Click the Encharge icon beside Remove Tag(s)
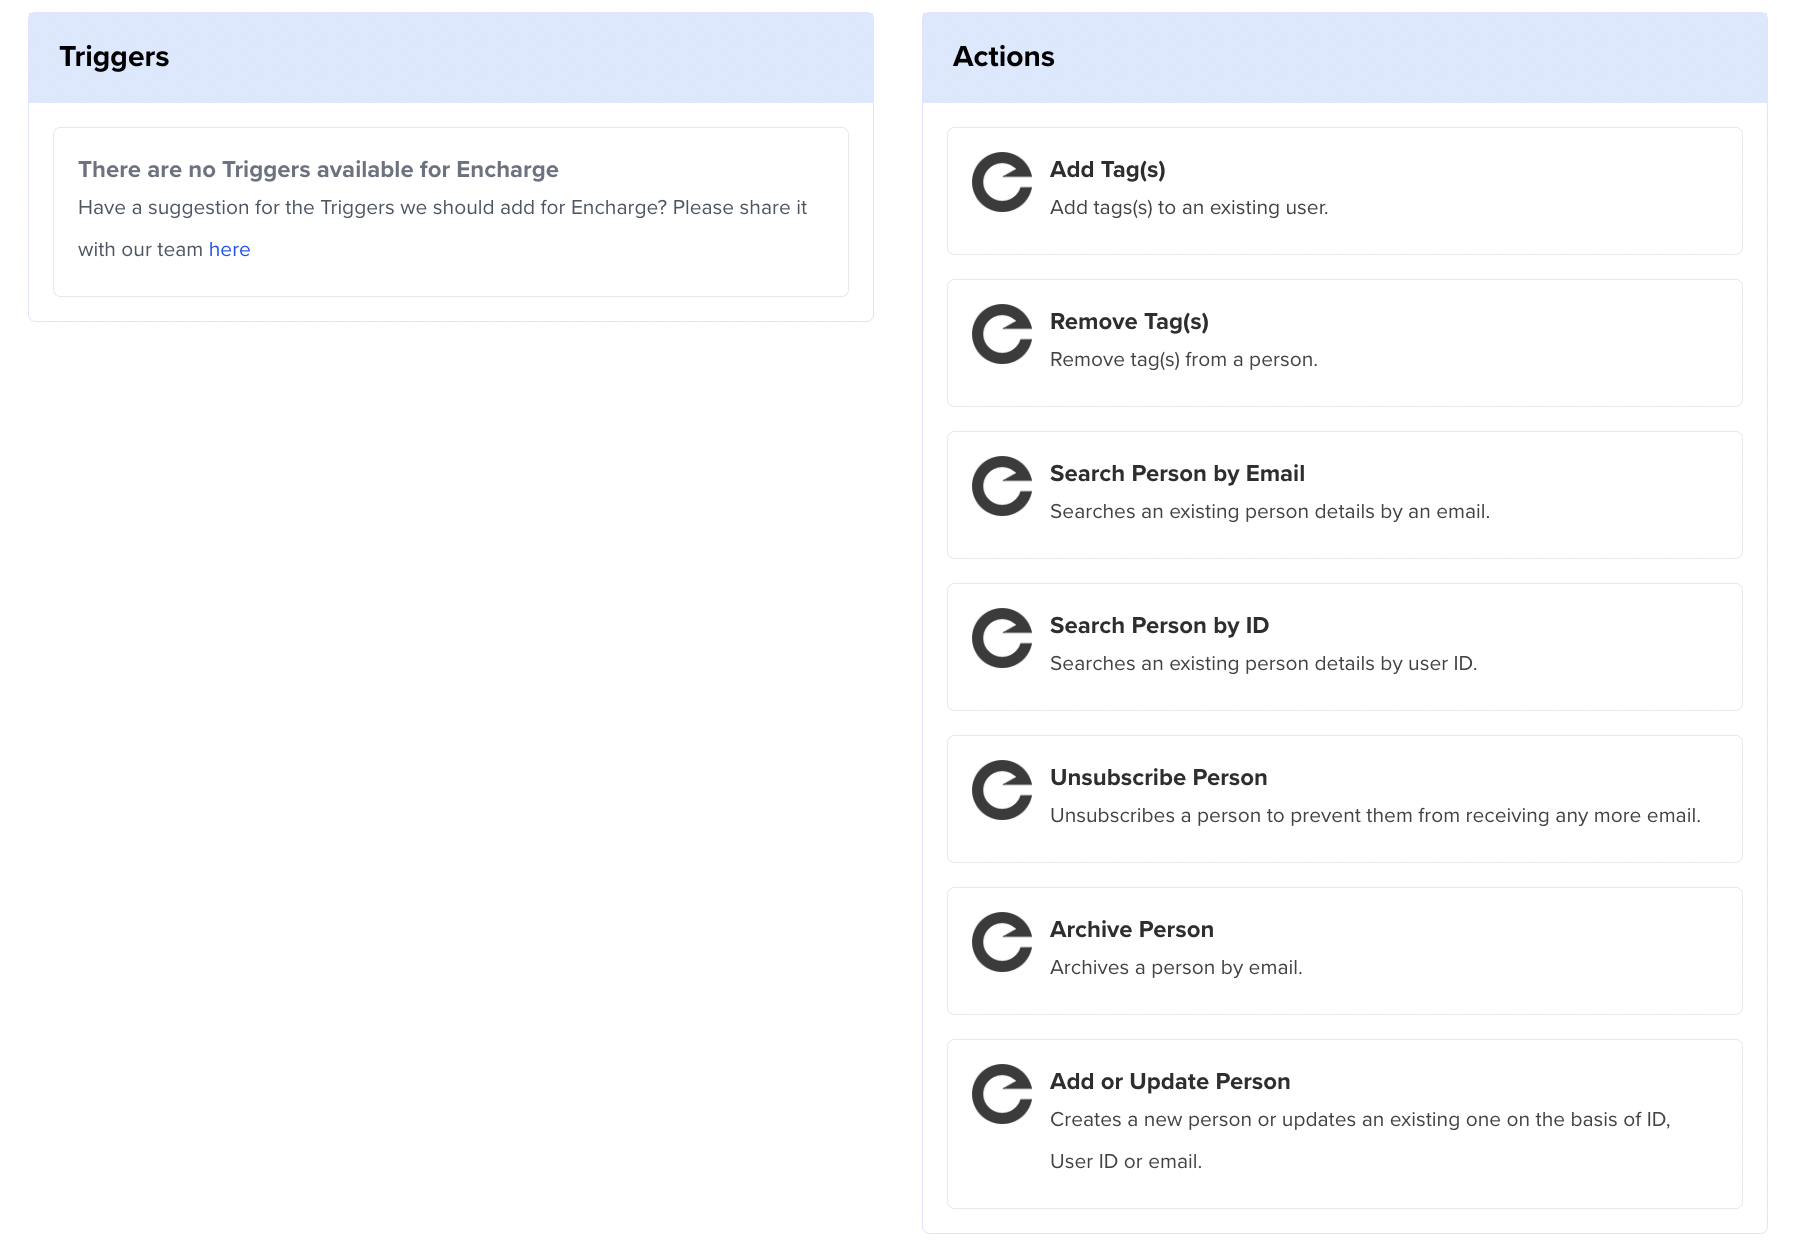 click(1002, 334)
